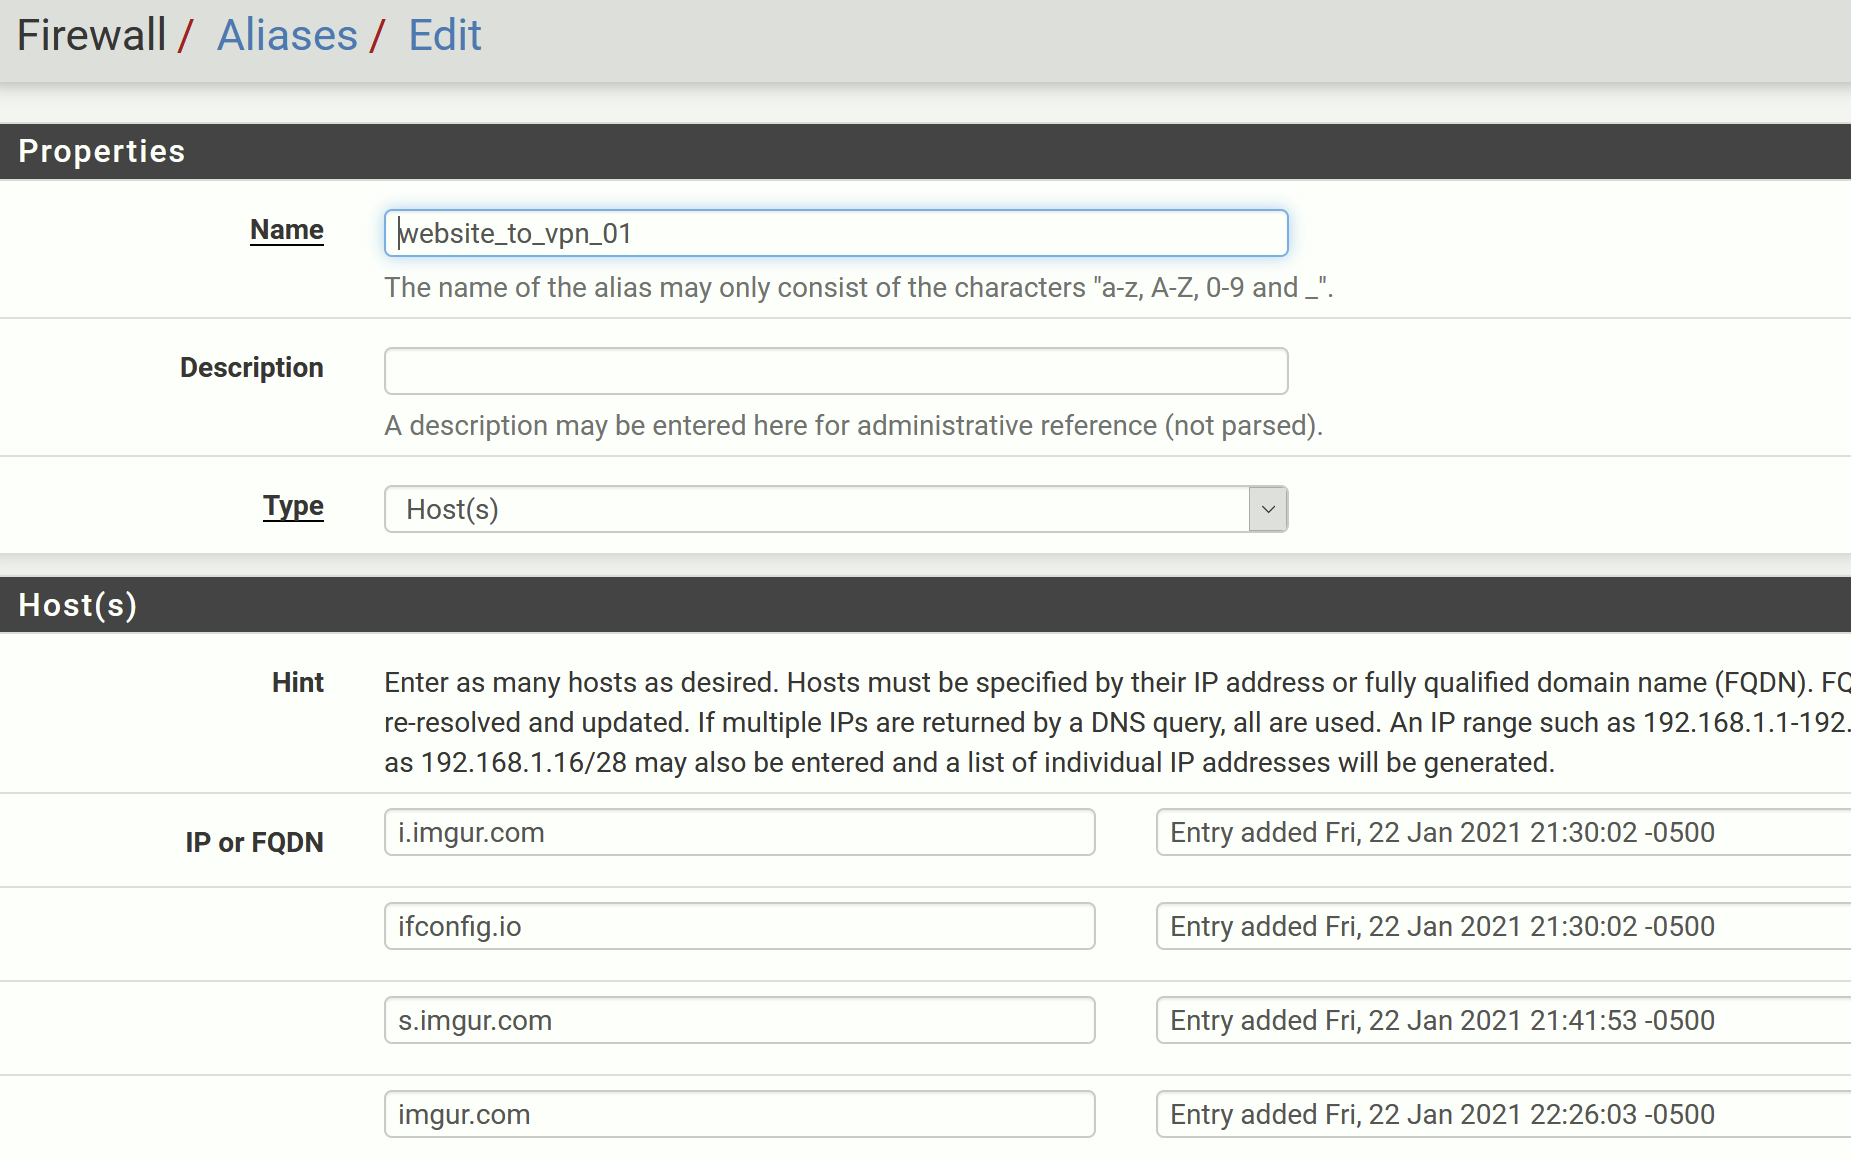Open the Type dropdown showing Host(s)
The width and height of the screenshot is (1851, 1161).
click(815, 509)
